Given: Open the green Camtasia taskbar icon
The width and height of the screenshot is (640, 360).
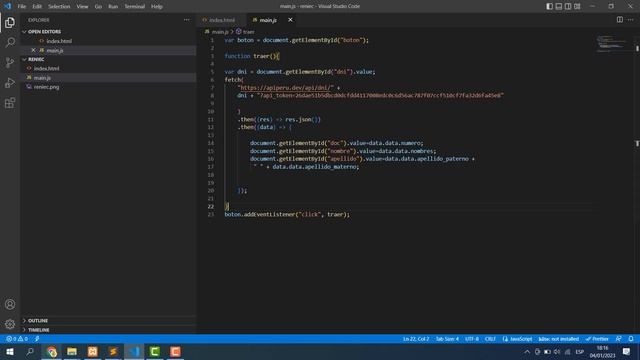Looking at the screenshot, I should 154,351.
